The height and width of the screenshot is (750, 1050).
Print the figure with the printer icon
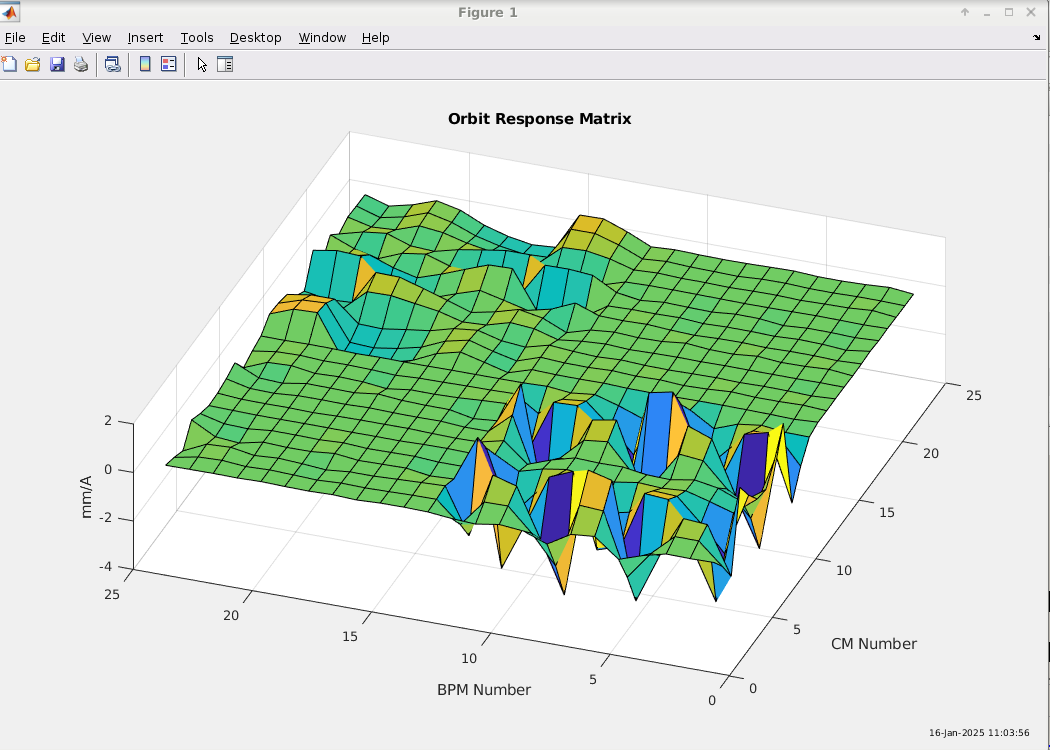coord(81,64)
